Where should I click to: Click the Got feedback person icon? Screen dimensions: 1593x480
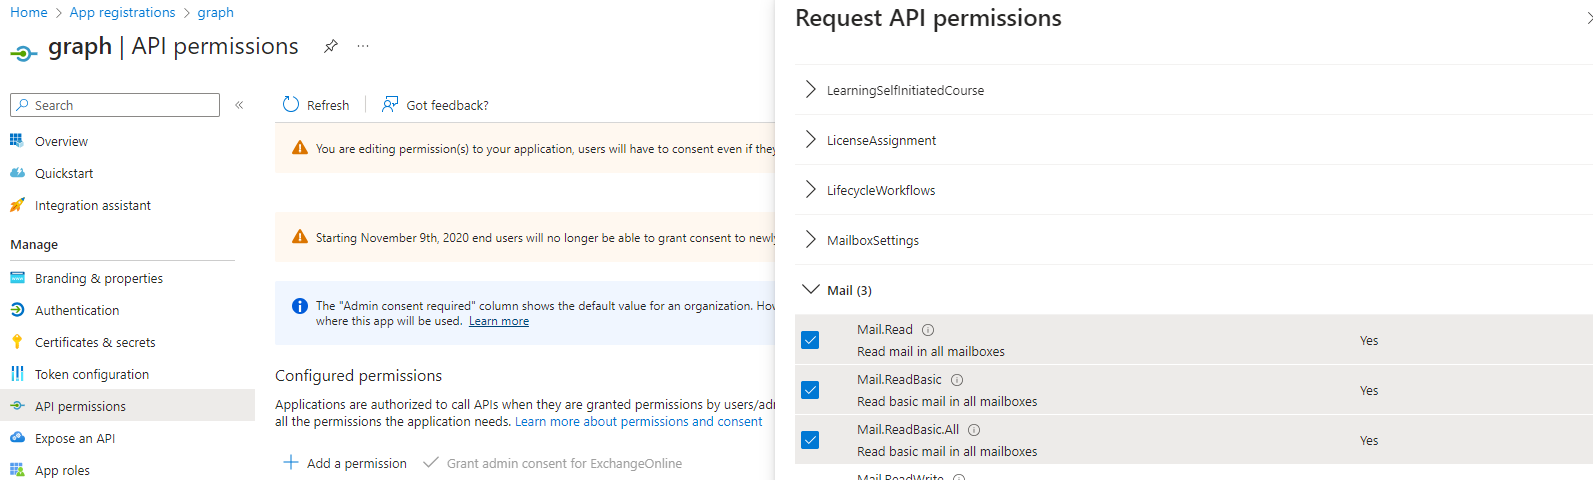(x=390, y=104)
